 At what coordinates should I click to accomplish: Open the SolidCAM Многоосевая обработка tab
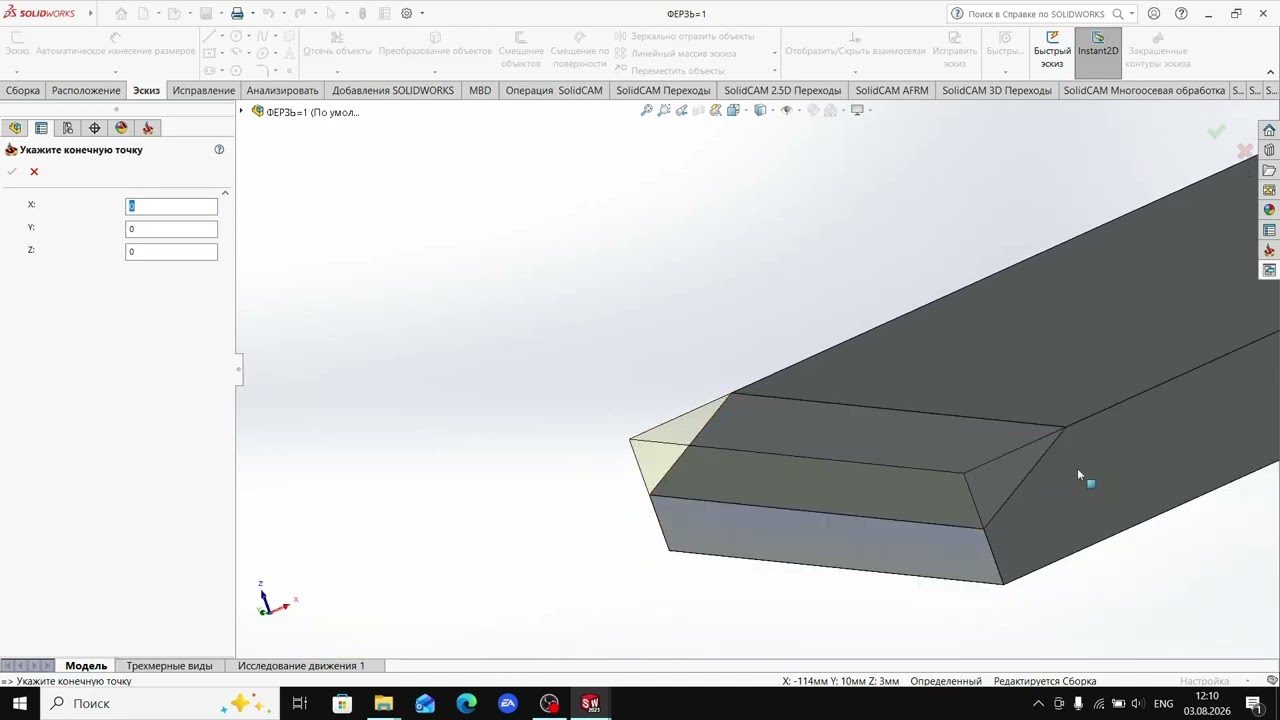(x=1144, y=90)
